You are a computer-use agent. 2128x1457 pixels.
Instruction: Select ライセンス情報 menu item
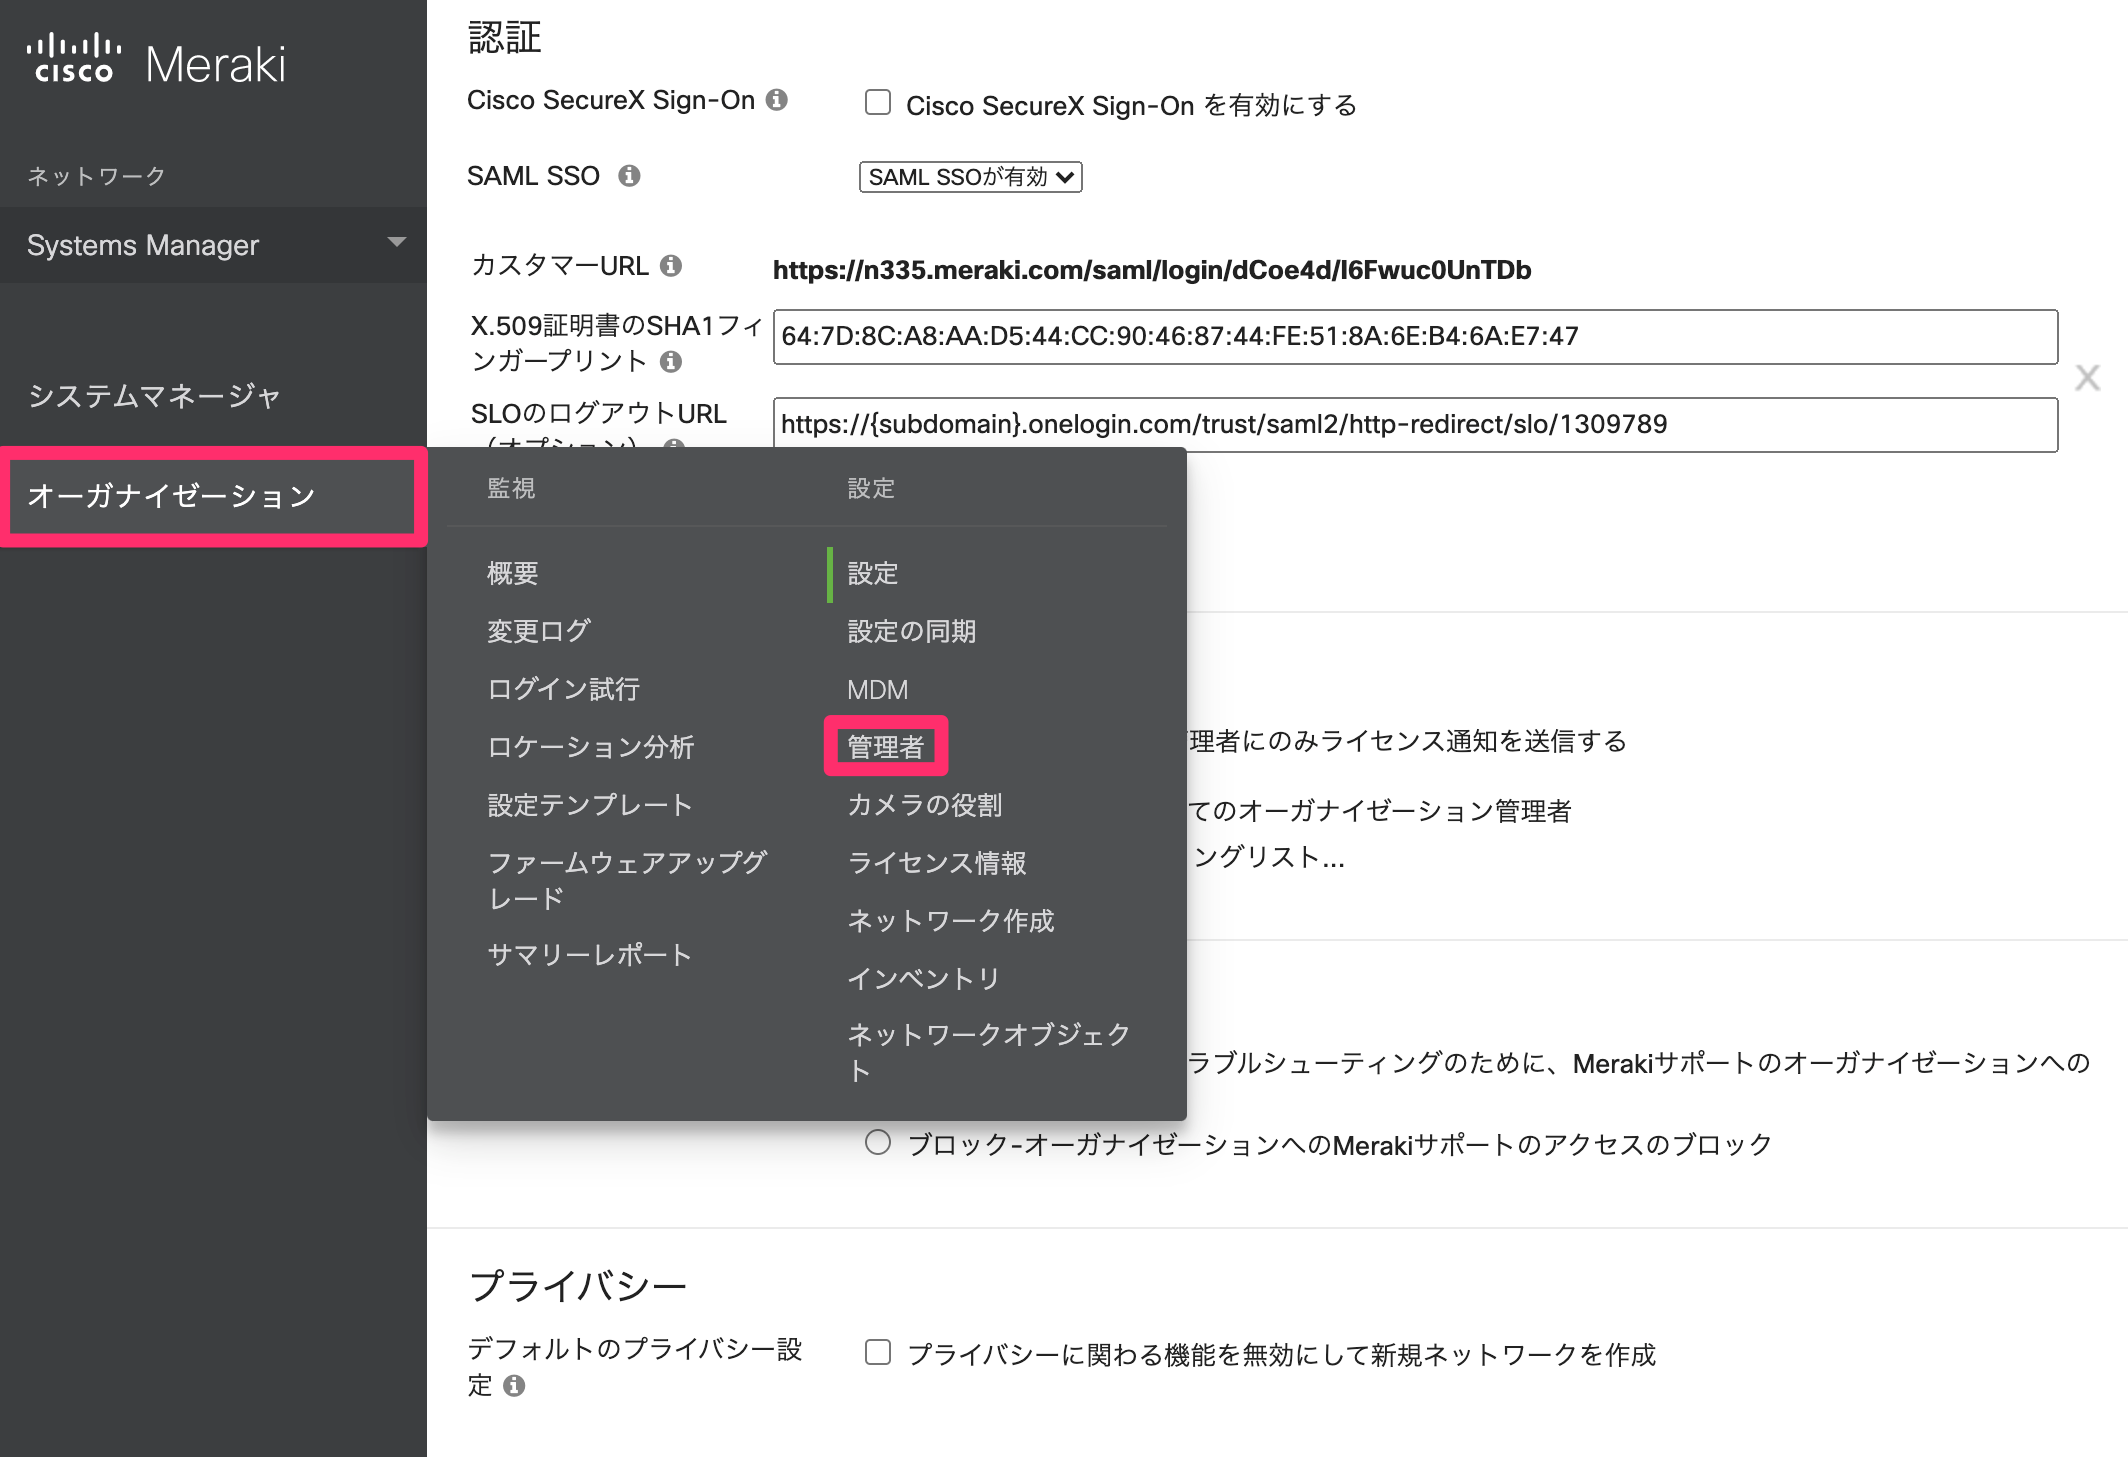[937, 863]
